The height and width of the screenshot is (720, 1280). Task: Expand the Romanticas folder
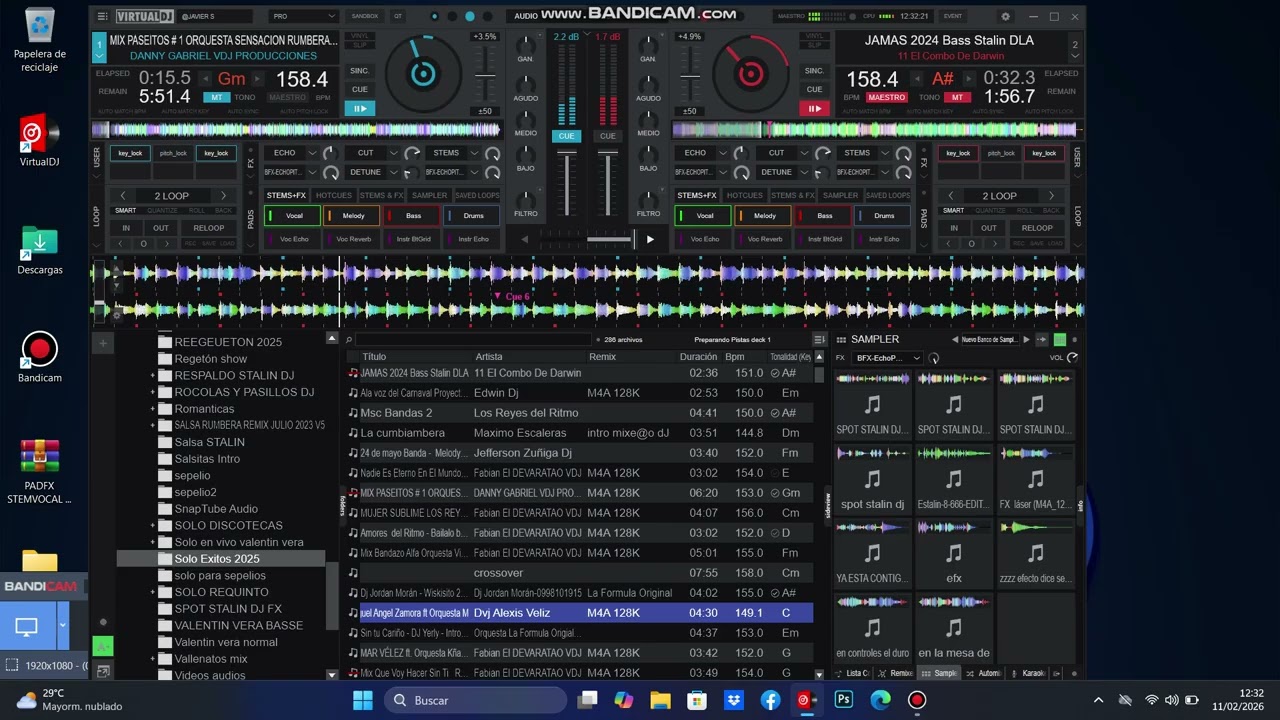point(153,409)
